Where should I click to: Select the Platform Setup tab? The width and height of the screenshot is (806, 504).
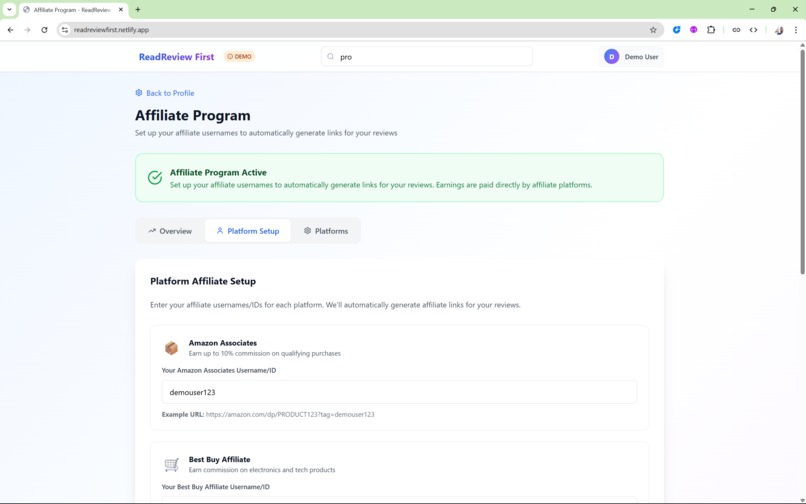pyautogui.click(x=248, y=231)
